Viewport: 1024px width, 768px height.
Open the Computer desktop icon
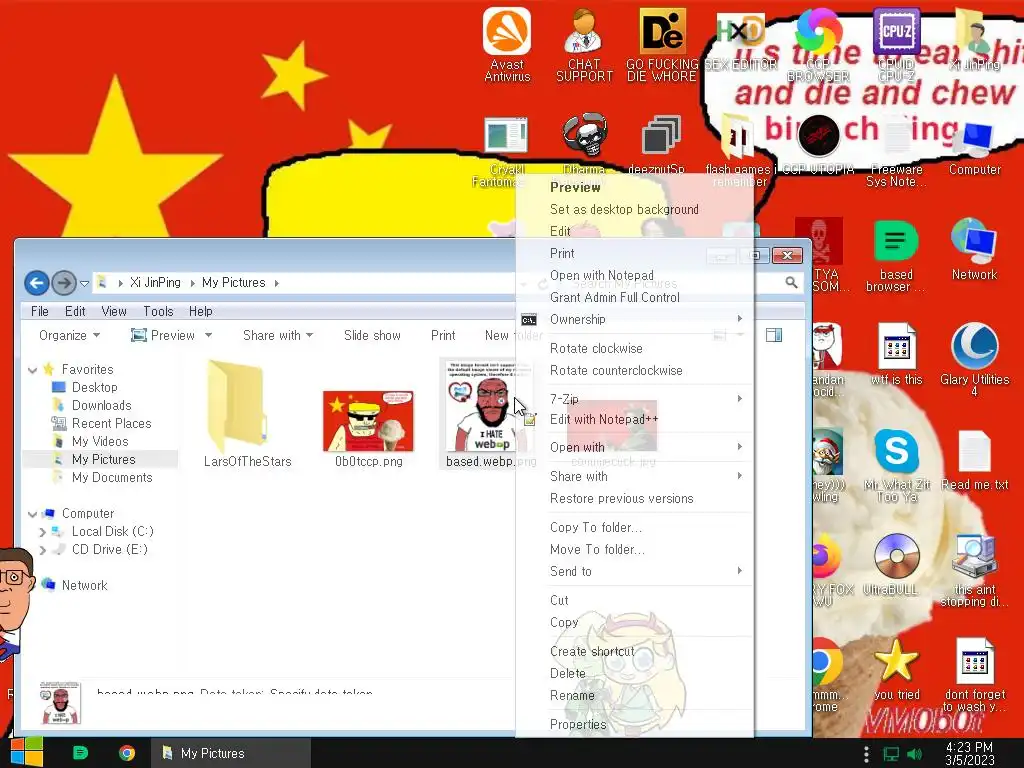(974, 148)
